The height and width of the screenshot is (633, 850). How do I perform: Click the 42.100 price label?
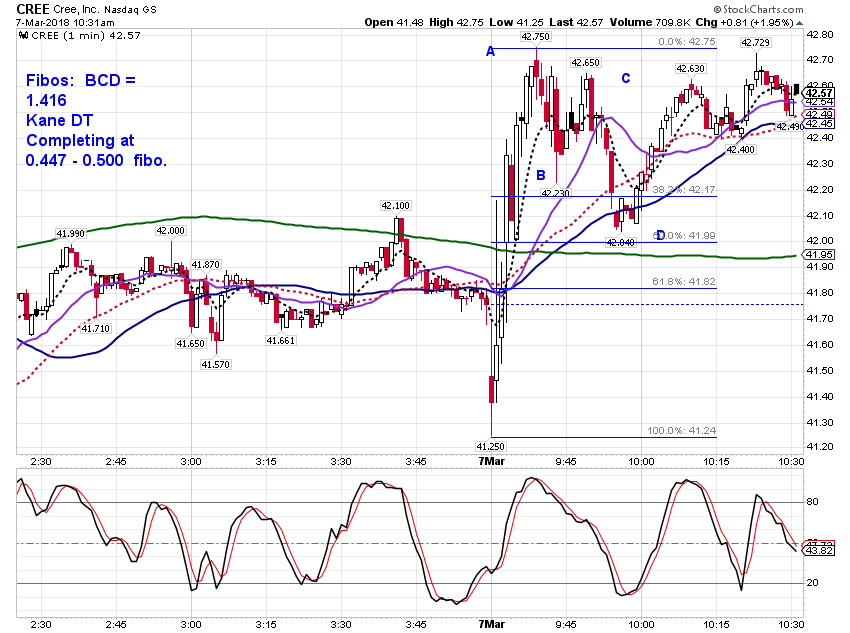click(396, 206)
